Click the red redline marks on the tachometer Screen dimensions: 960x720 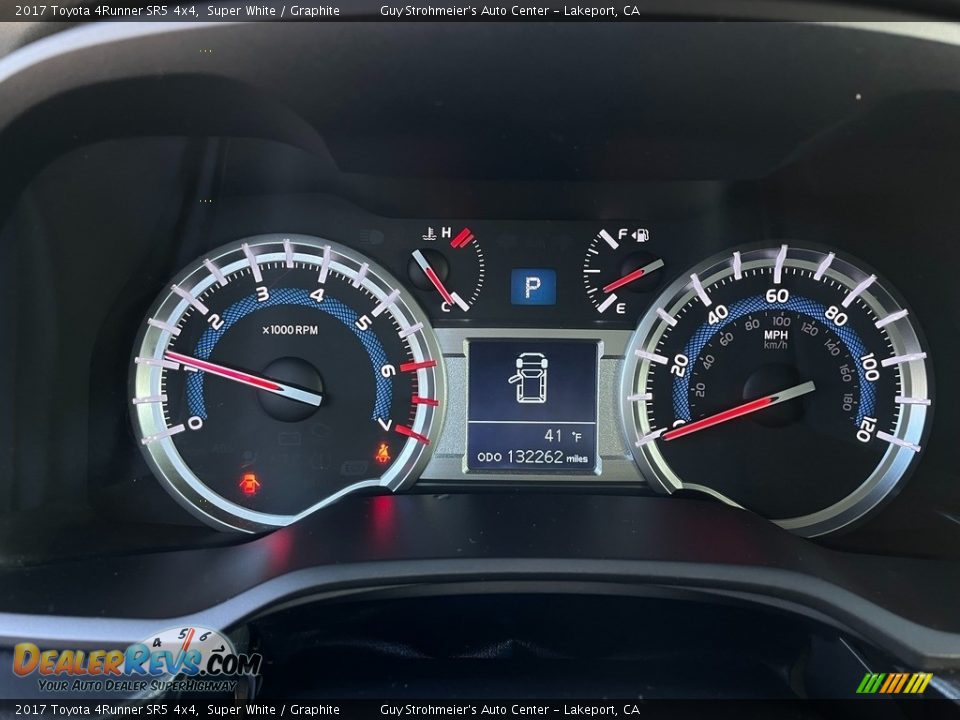pyautogui.click(x=416, y=401)
